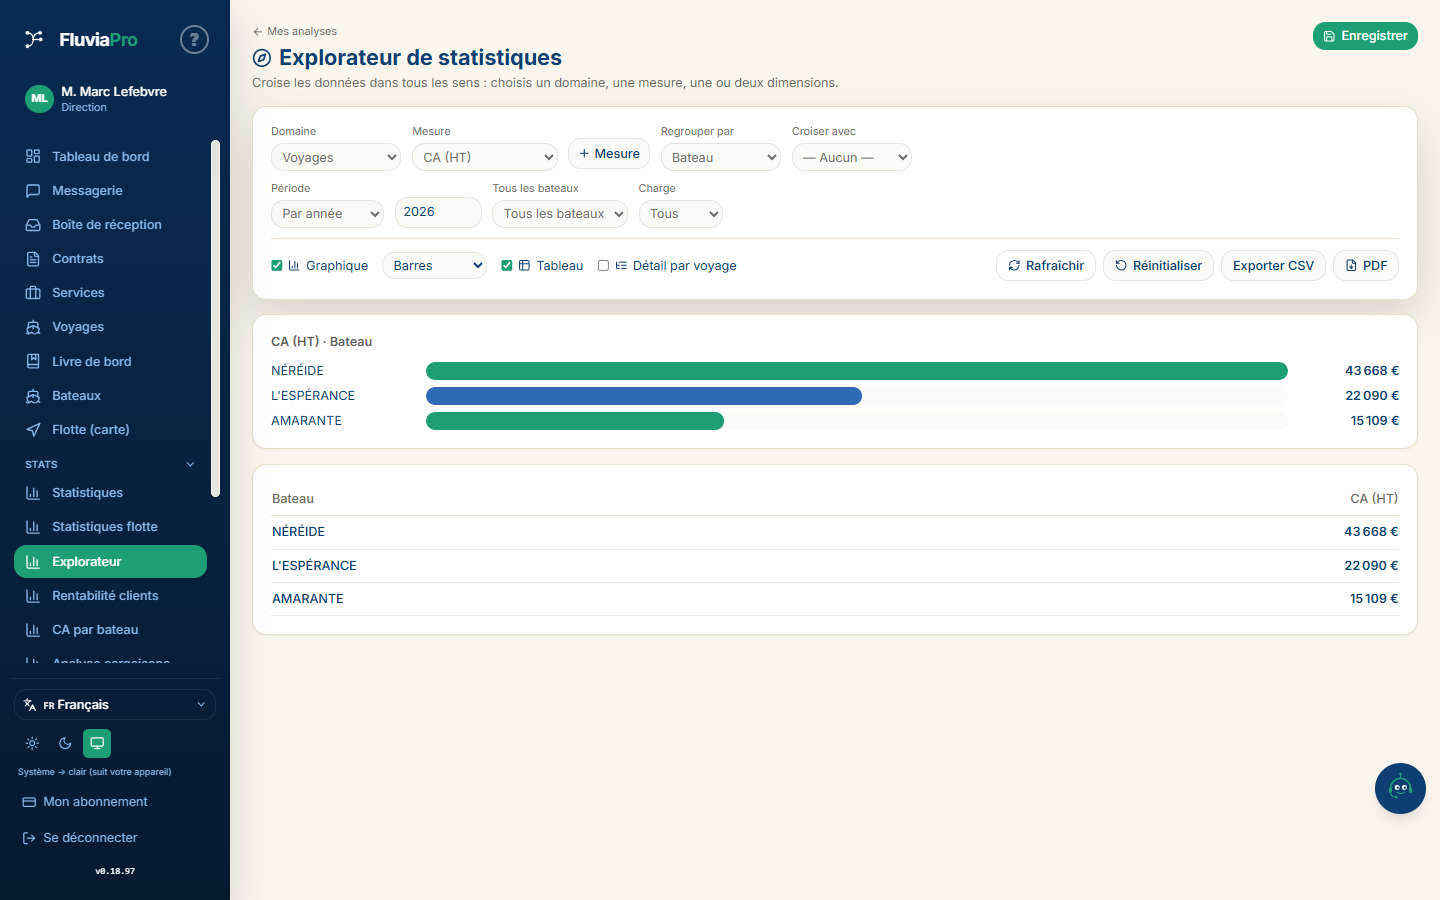Switch to light theme sun icon
The image size is (1440, 900).
pyautogui.click(x=32, y=743)
